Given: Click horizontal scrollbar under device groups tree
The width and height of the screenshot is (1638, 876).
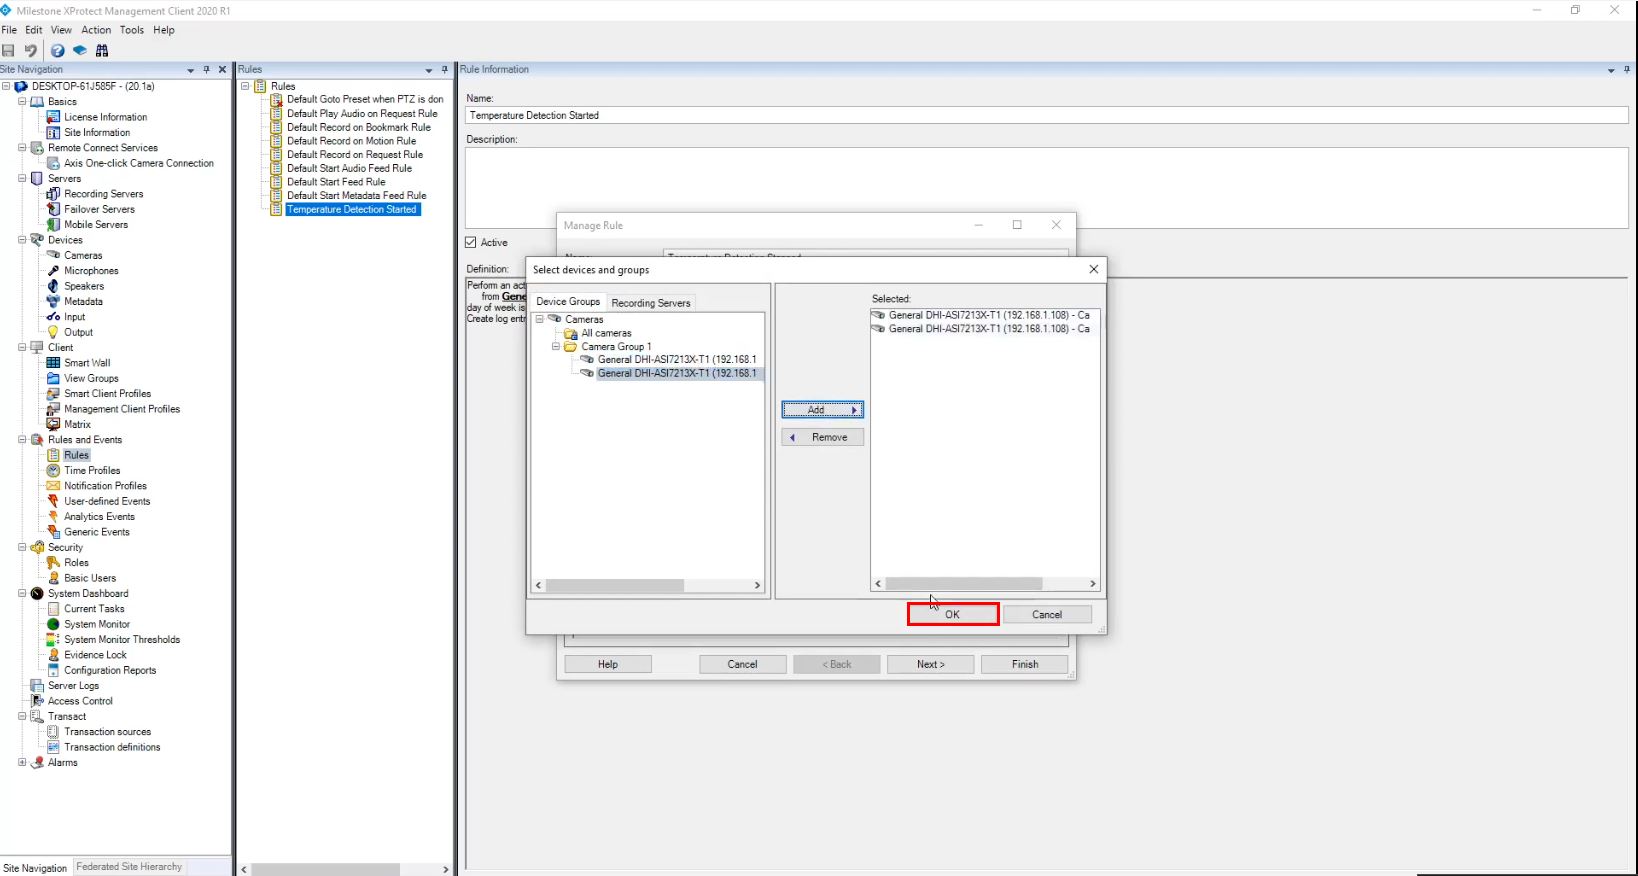Looking at the screenshot, I should pyautogui.click(x=648, y=585).
